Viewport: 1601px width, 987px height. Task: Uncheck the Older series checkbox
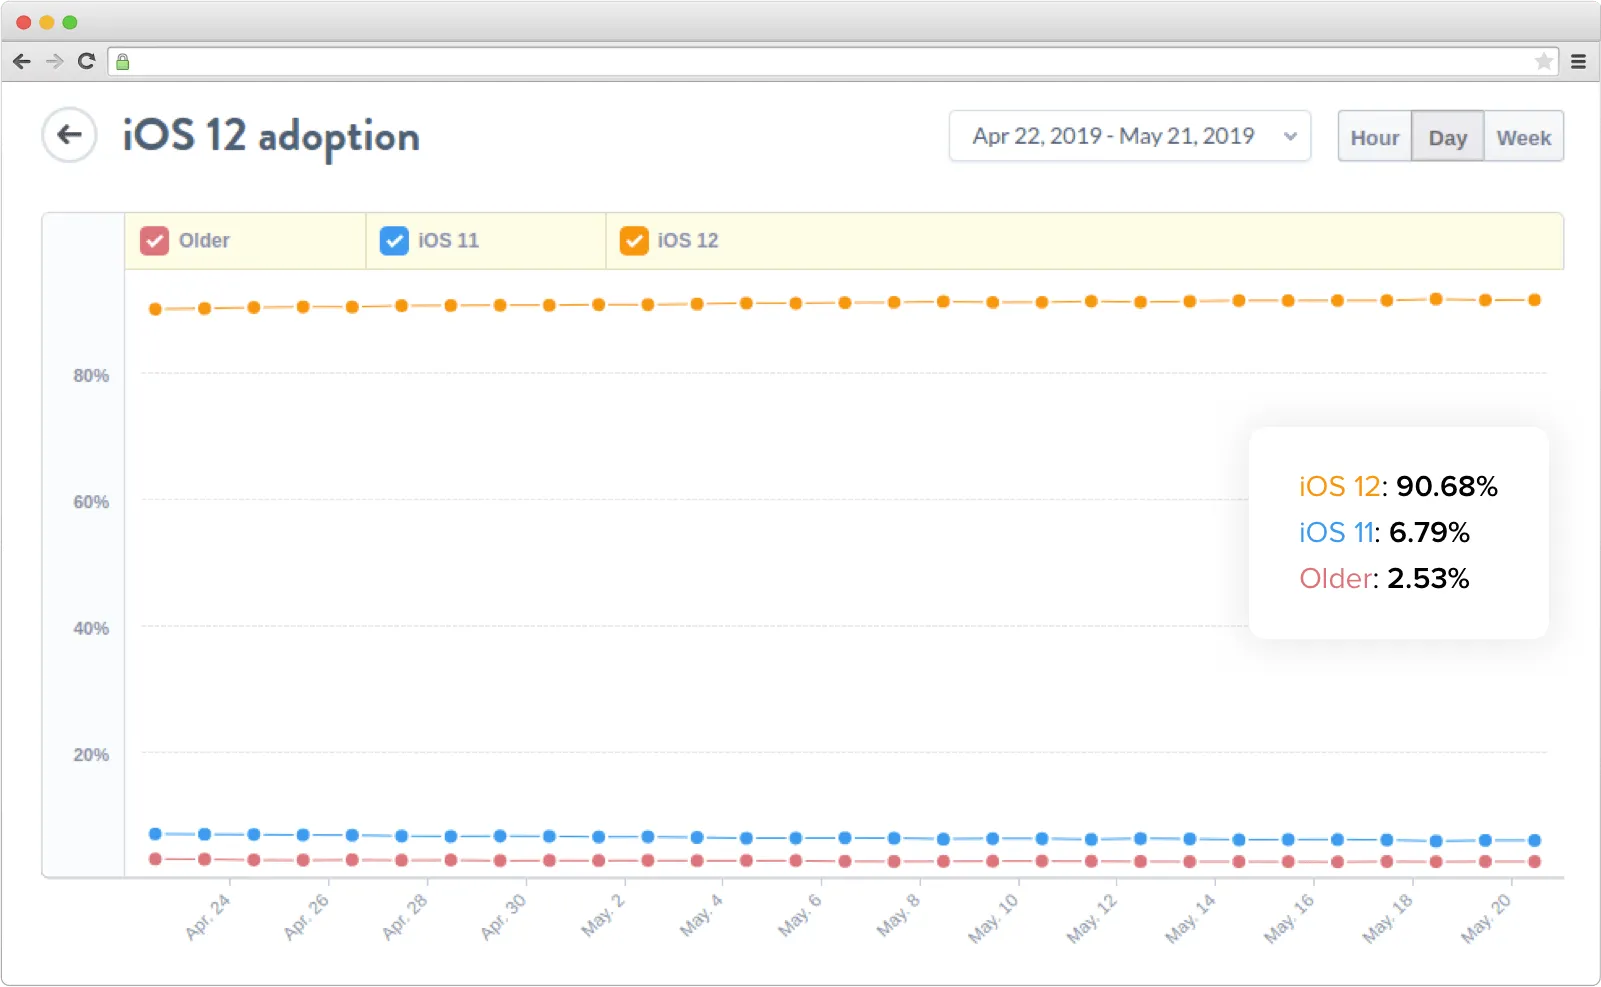click(x=154, y=241)
